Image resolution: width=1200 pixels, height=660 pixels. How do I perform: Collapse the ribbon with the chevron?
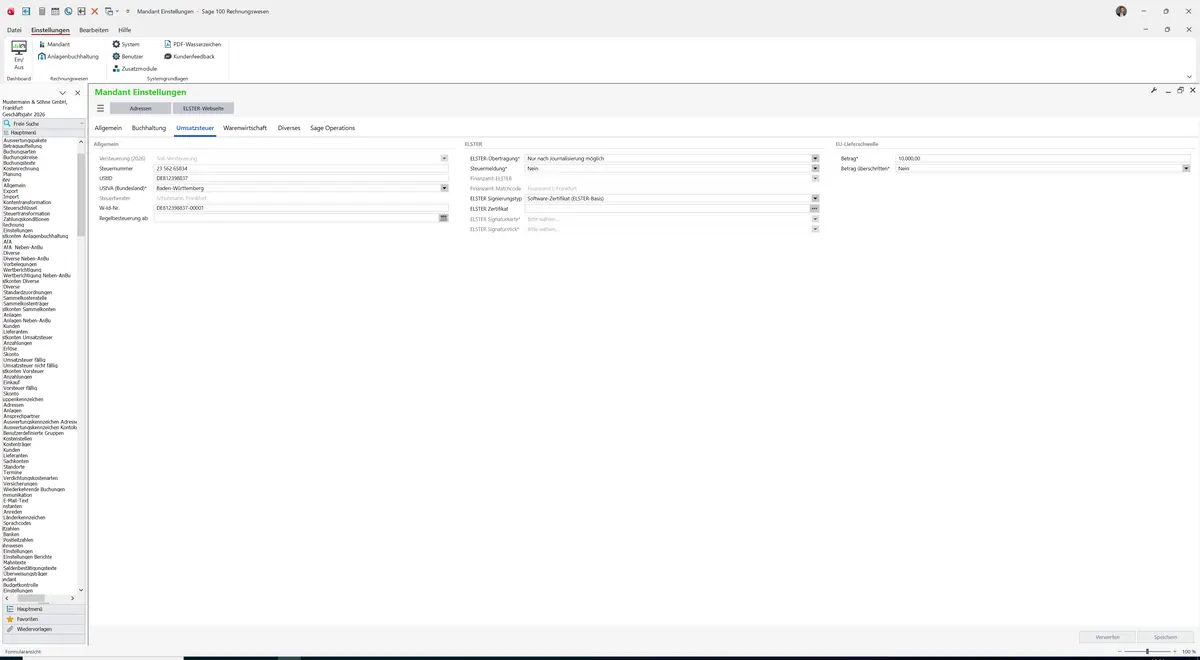(1189, 76)
